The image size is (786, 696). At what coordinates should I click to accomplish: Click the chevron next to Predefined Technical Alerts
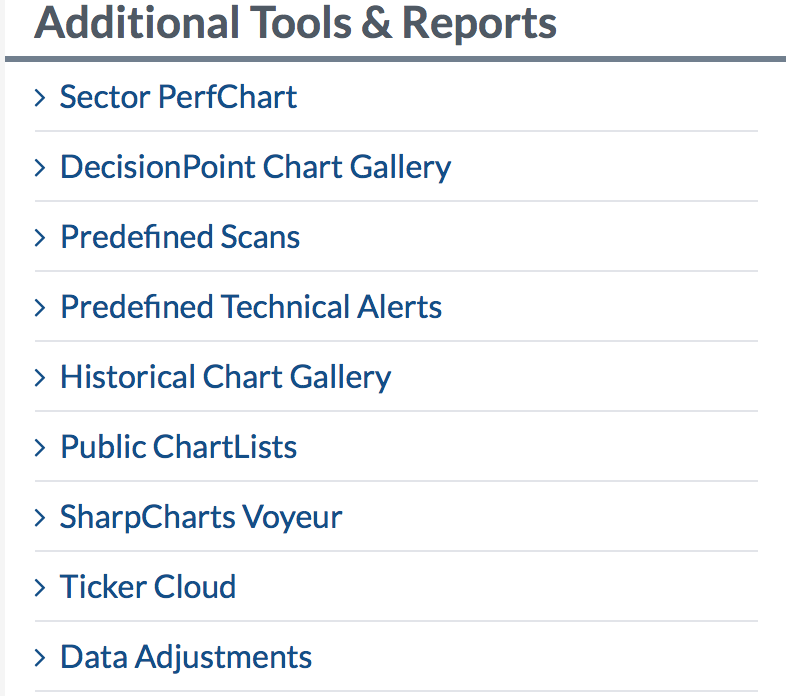click(x=40, y=307)
